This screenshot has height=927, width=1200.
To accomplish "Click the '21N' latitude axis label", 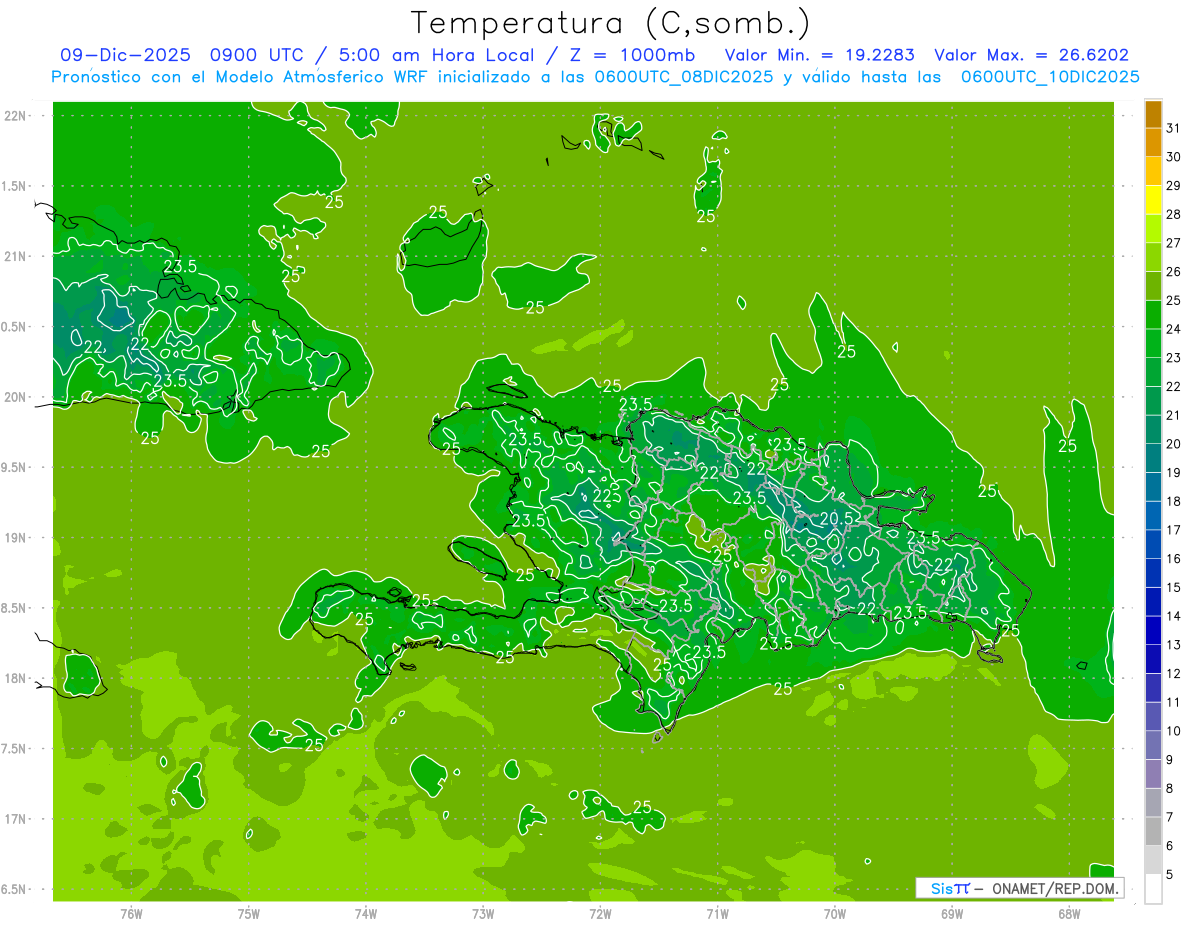I will (x=15, y=256).
